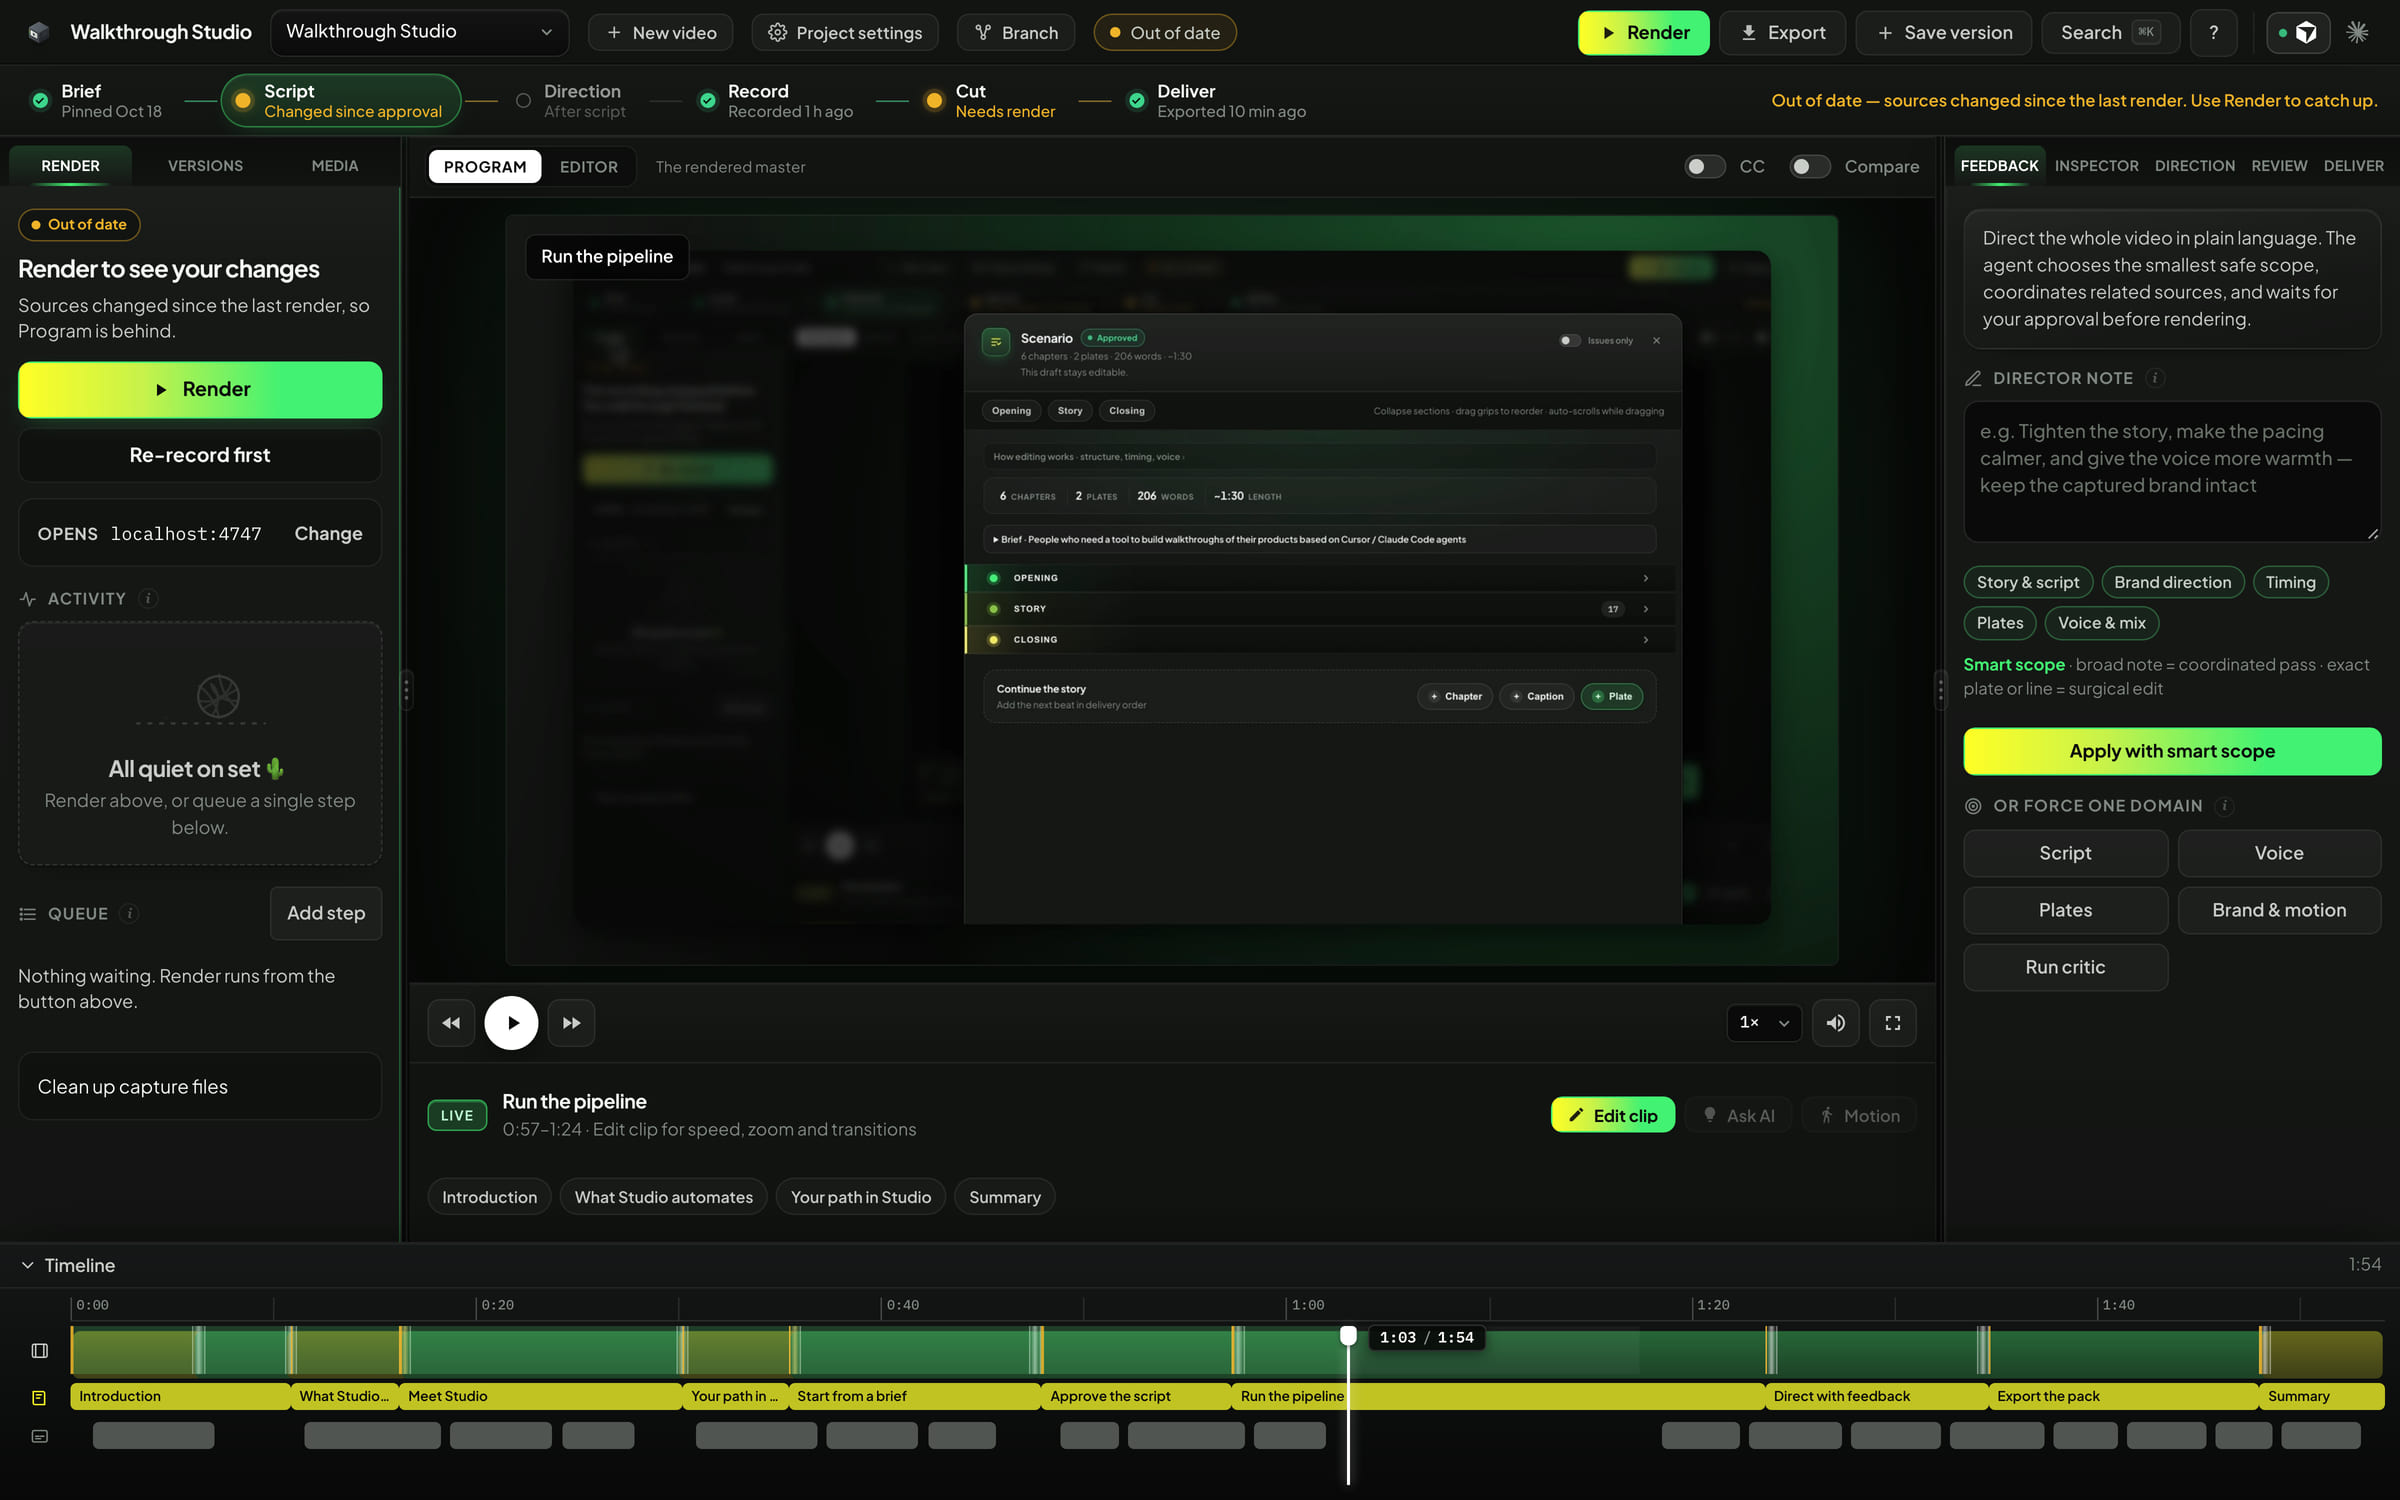This screenshot has width=2400, height=1500.
Task: Select the Brand direction scope chip
Action: point(2172,582)
